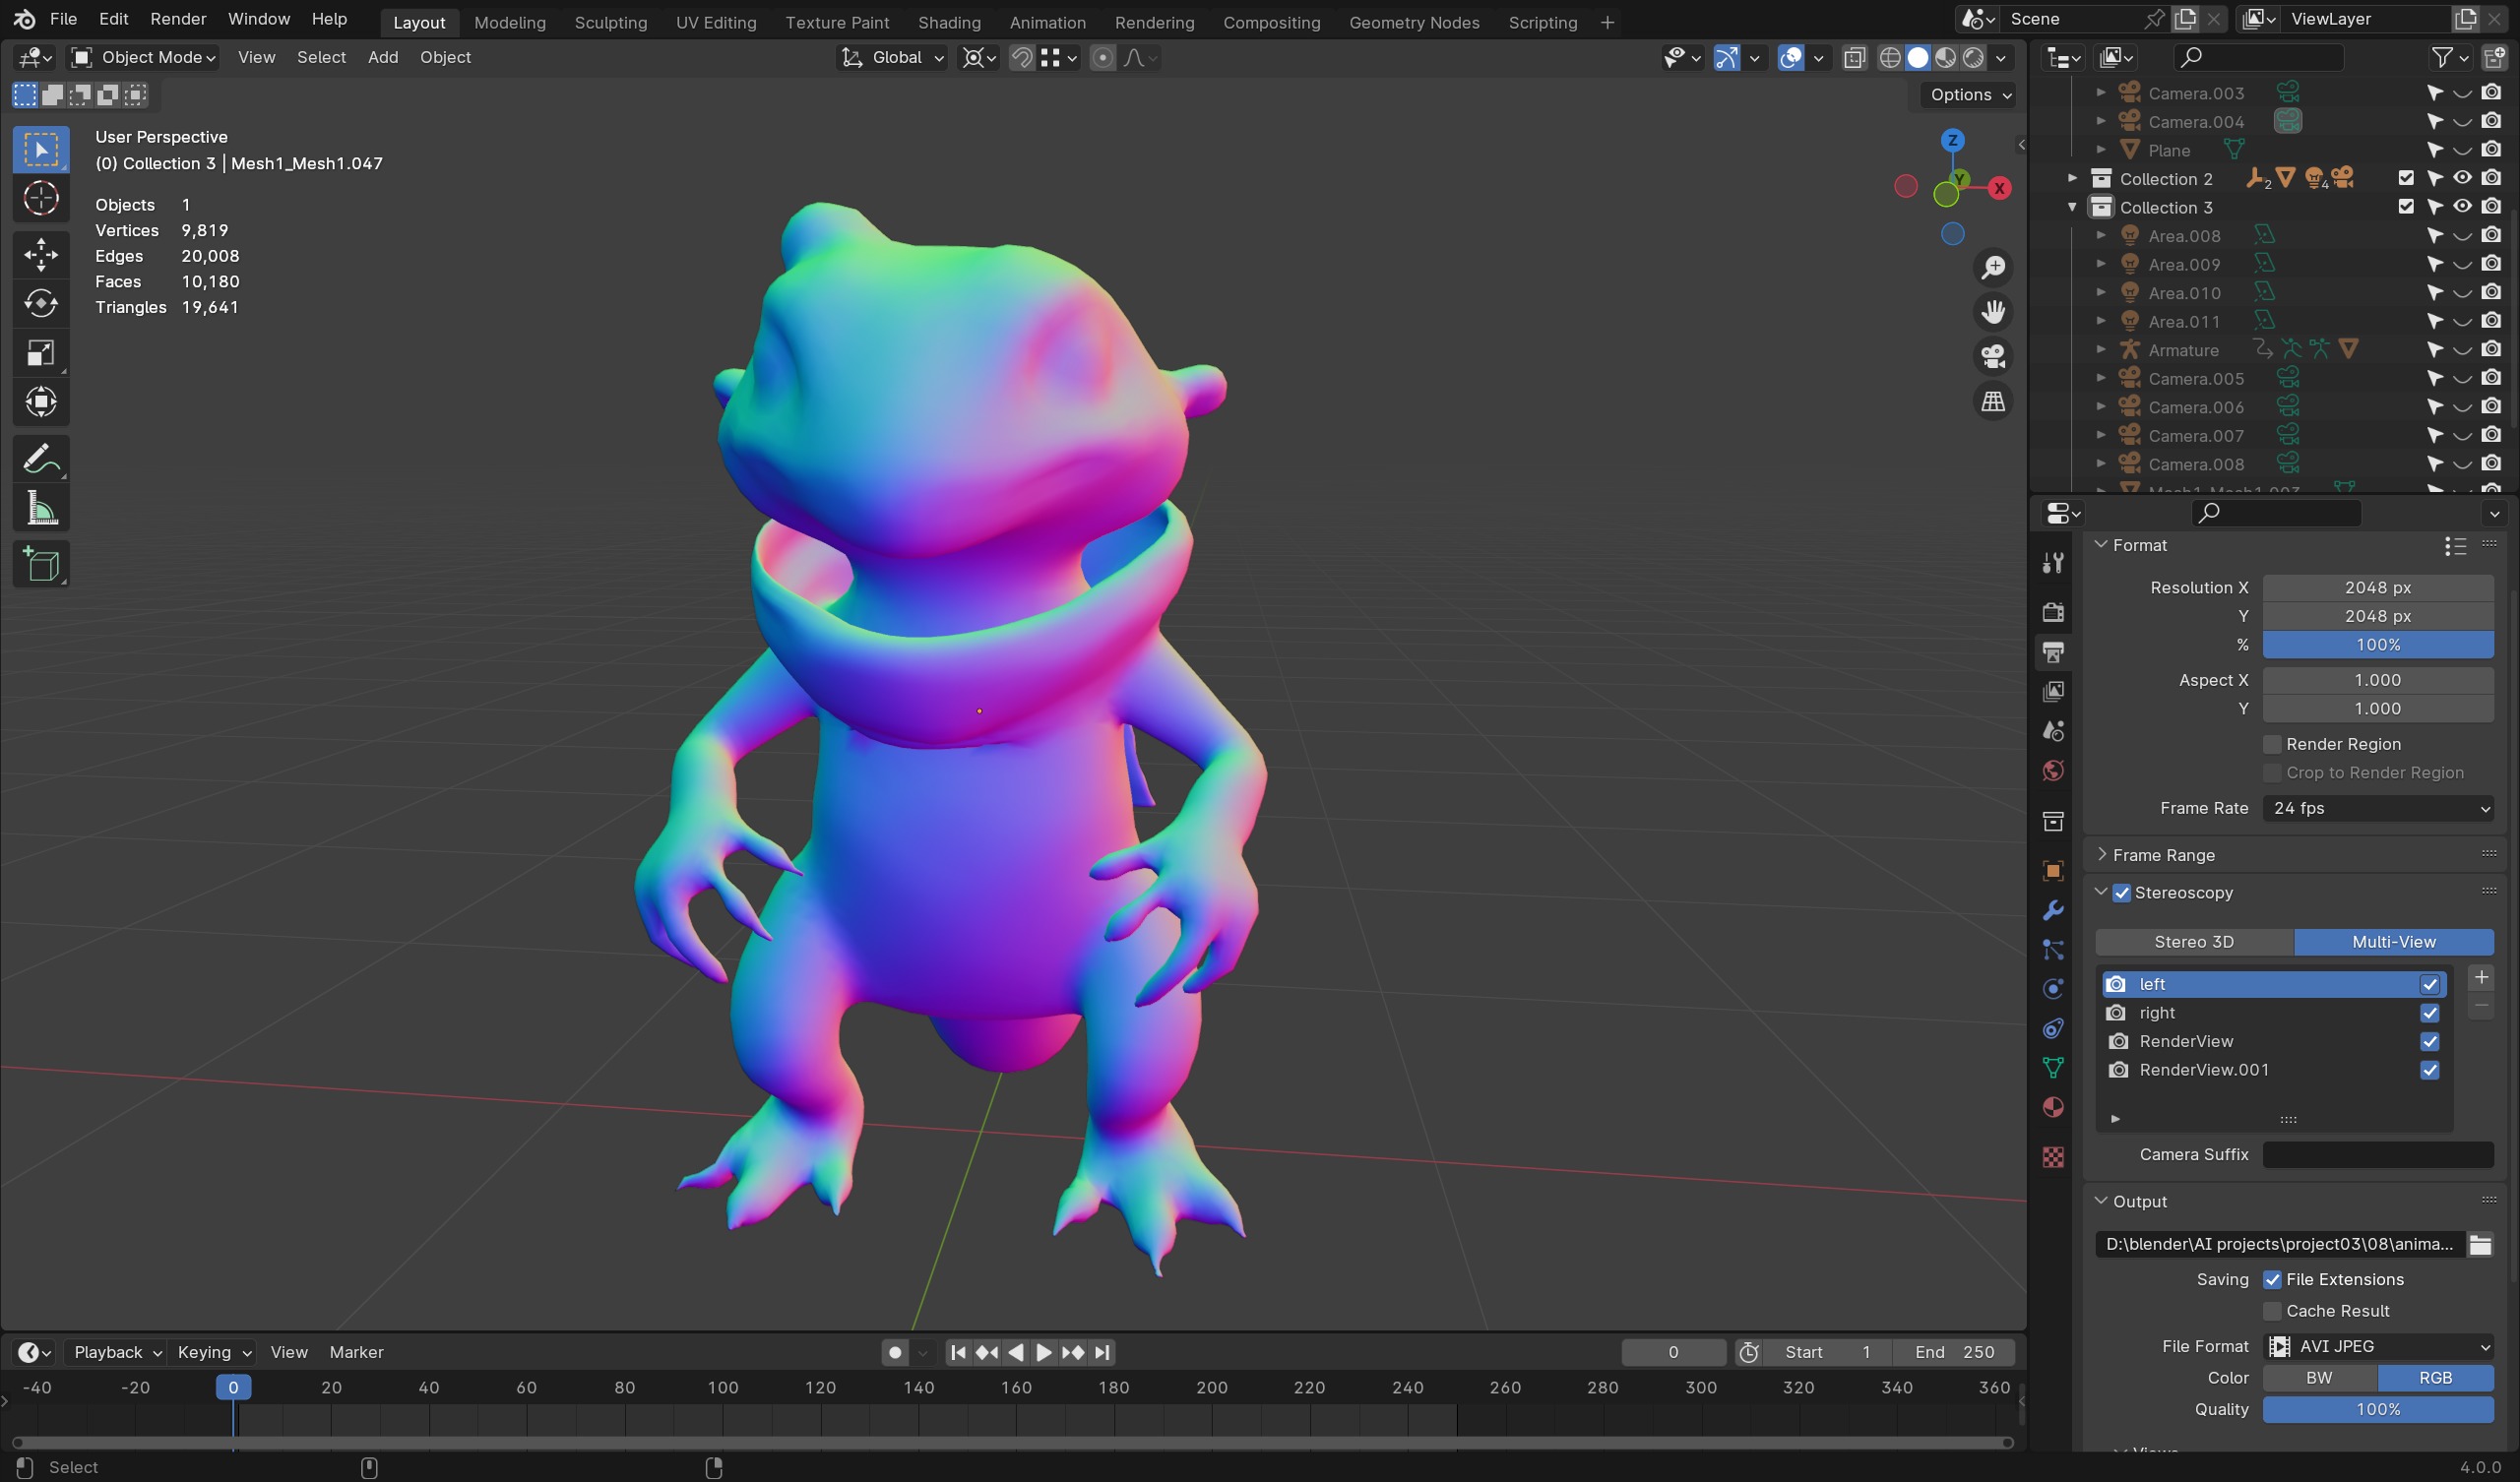Open the File Format AVI JPEG dropdown
Image resolution: width=2520 pixels, height=1482 pixels.
[2378, 1346]
